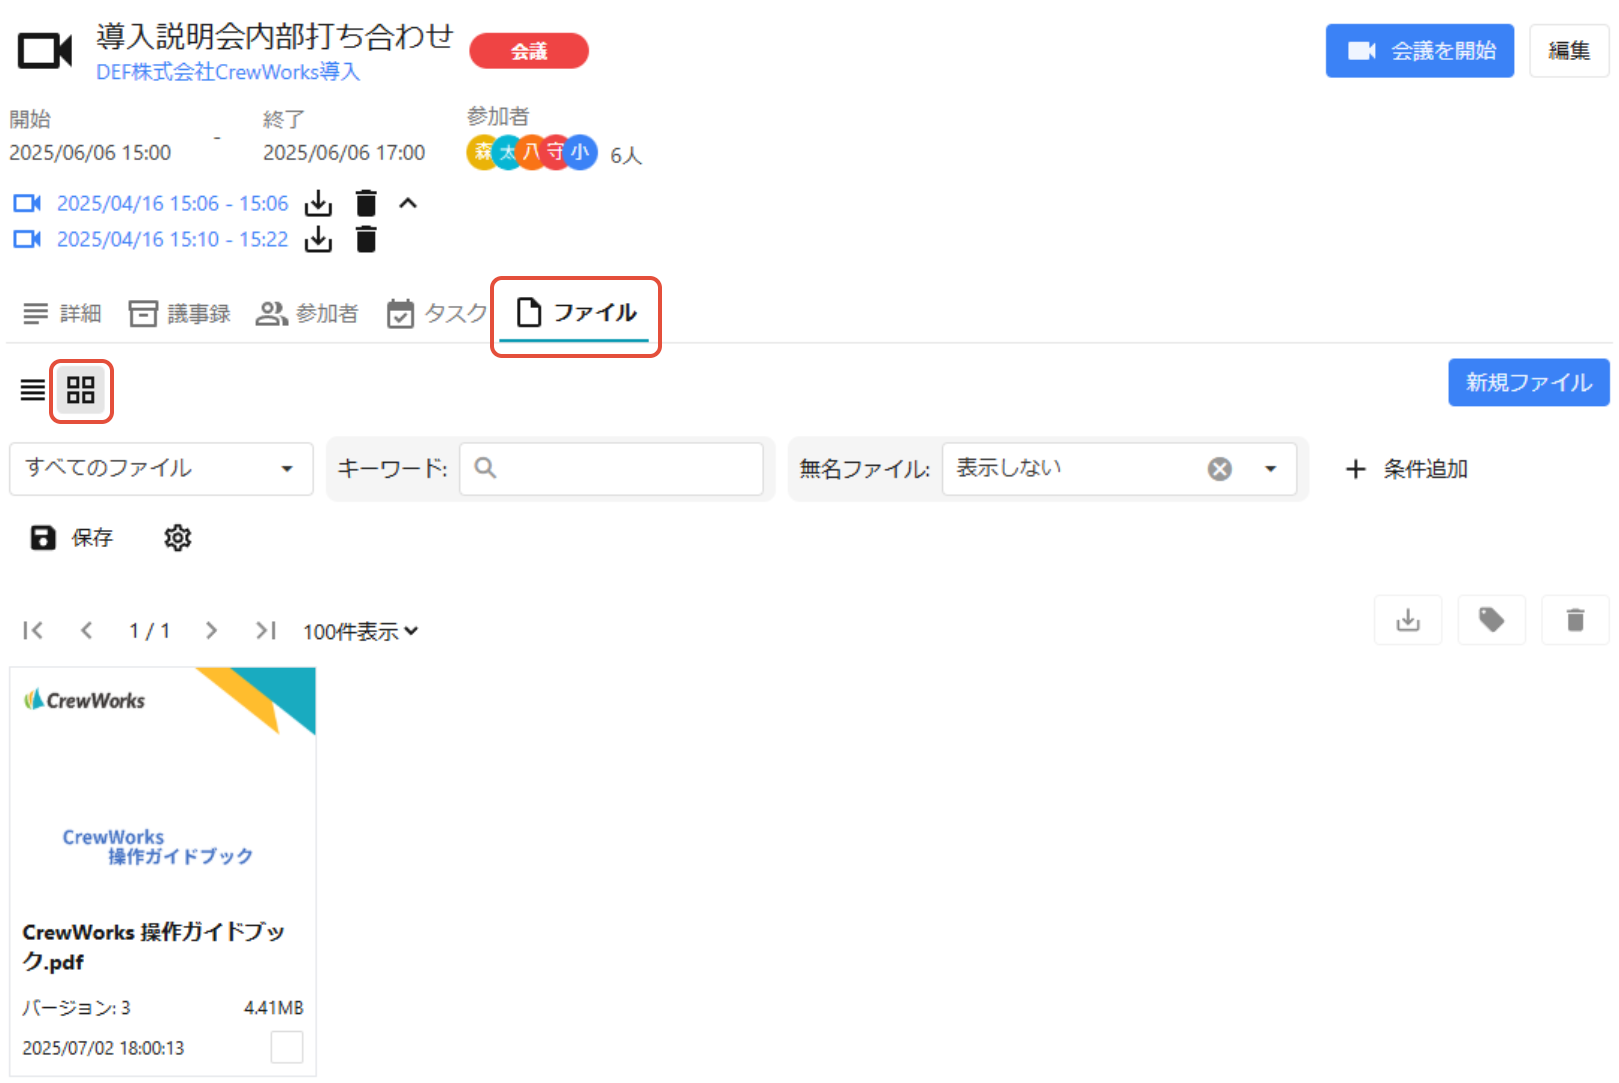Switch to the 議事録 tab

tap(180, 314)
